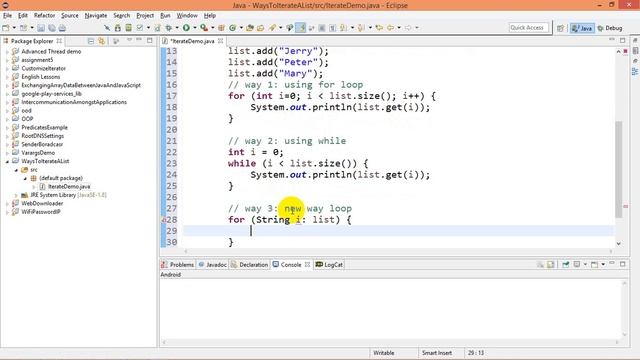Click the Run External Tools icon
Image resolution: width=640 pixels, height=360 pixels.
204,28
